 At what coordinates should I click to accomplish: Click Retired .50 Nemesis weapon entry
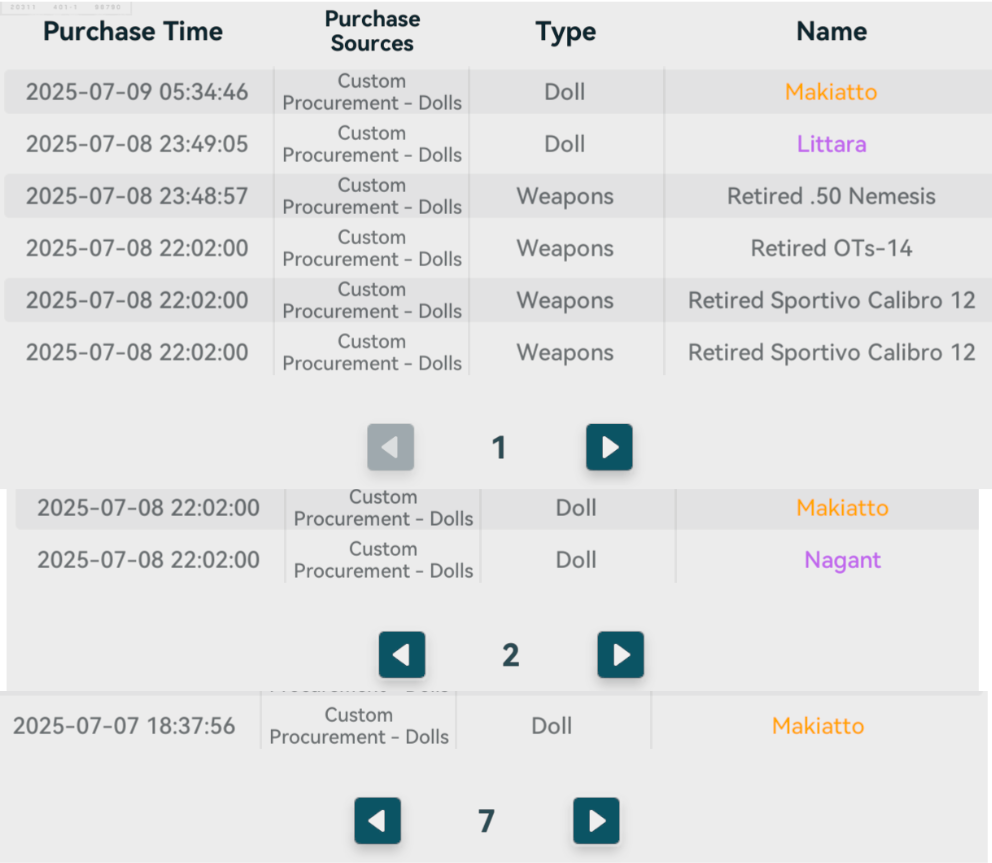(x=831, y=196)
